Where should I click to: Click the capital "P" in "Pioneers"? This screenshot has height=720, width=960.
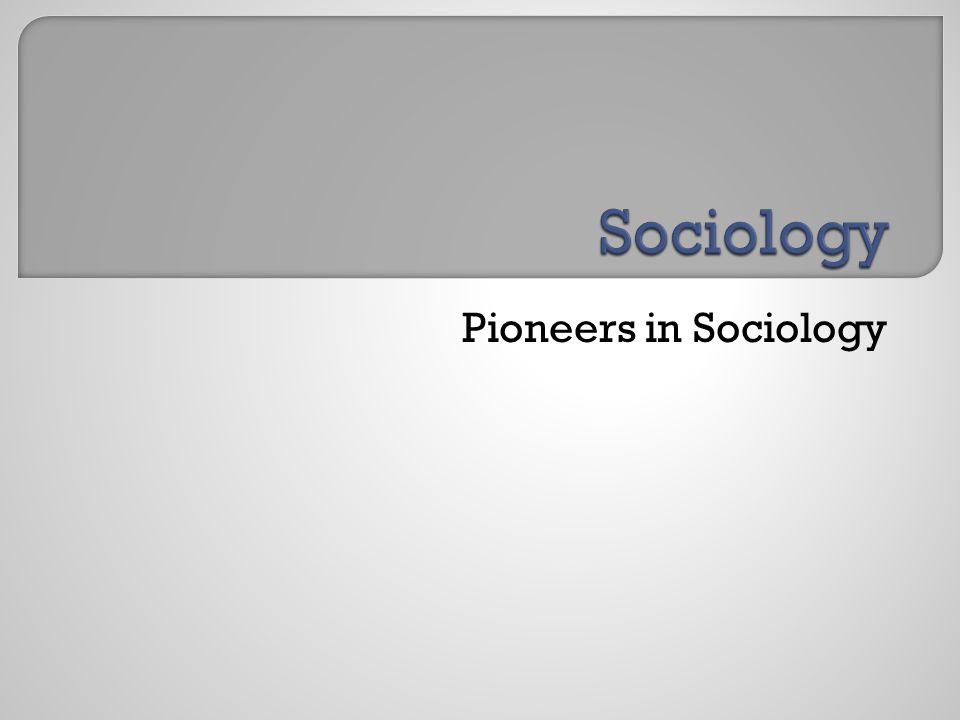pyautogui.click(x=474, y=328)
